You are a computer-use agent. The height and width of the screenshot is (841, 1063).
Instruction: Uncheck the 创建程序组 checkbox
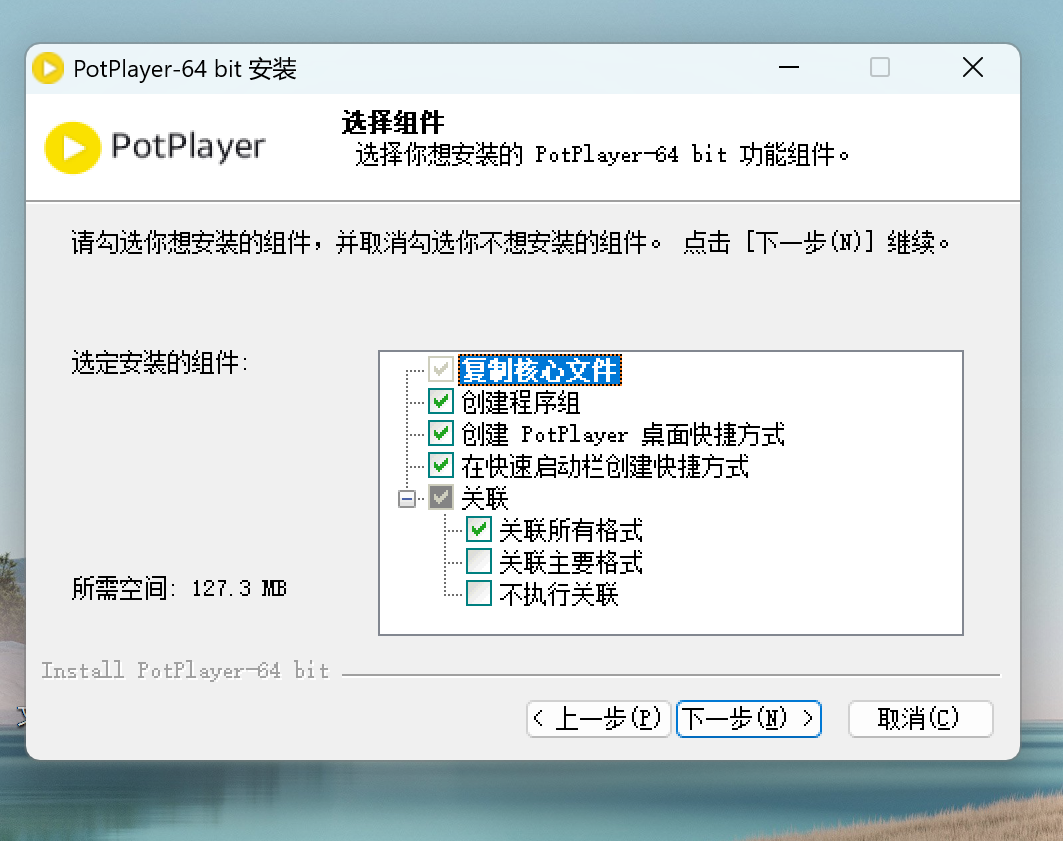click(x=441, y=402)
